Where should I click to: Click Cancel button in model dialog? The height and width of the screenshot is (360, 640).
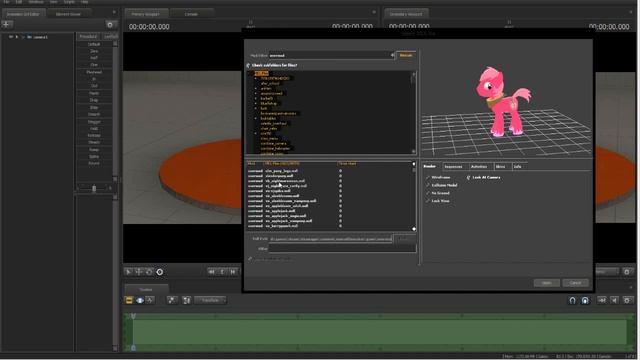pyautogui.click(x=576, y=283)
